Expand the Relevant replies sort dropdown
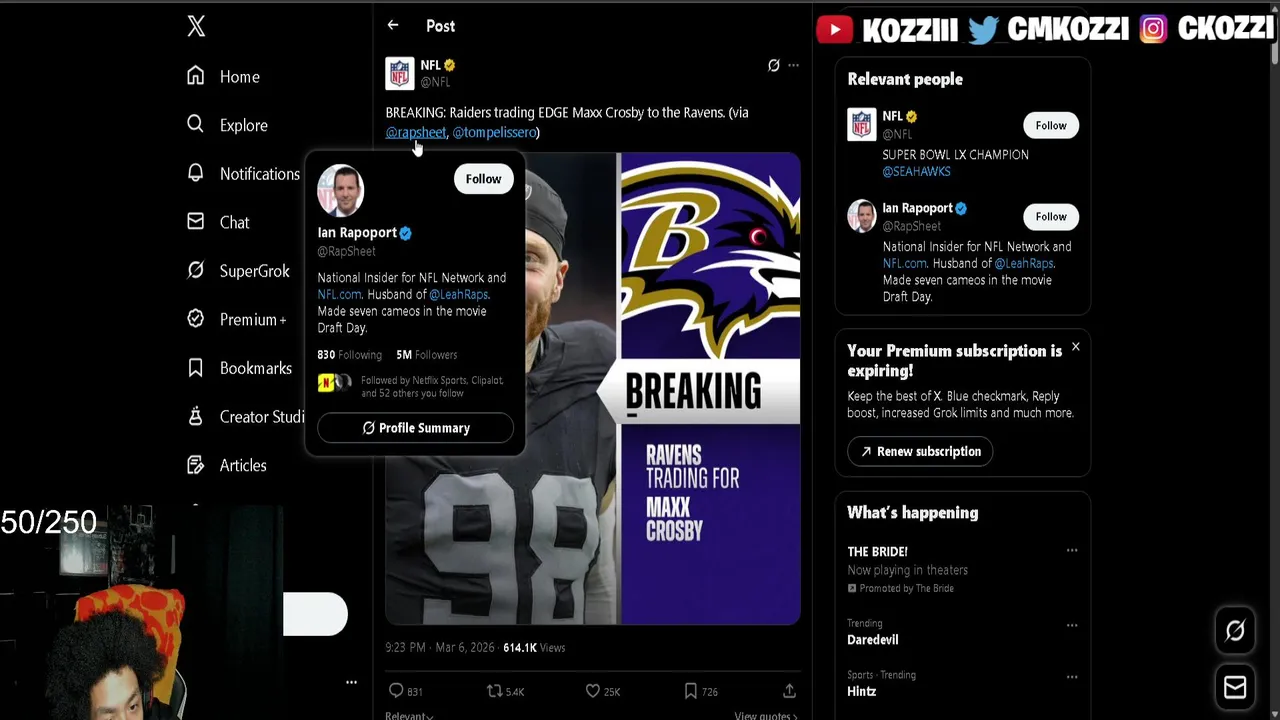The height and width of the screenshot is (720, 1280). [x=409, y=715]
